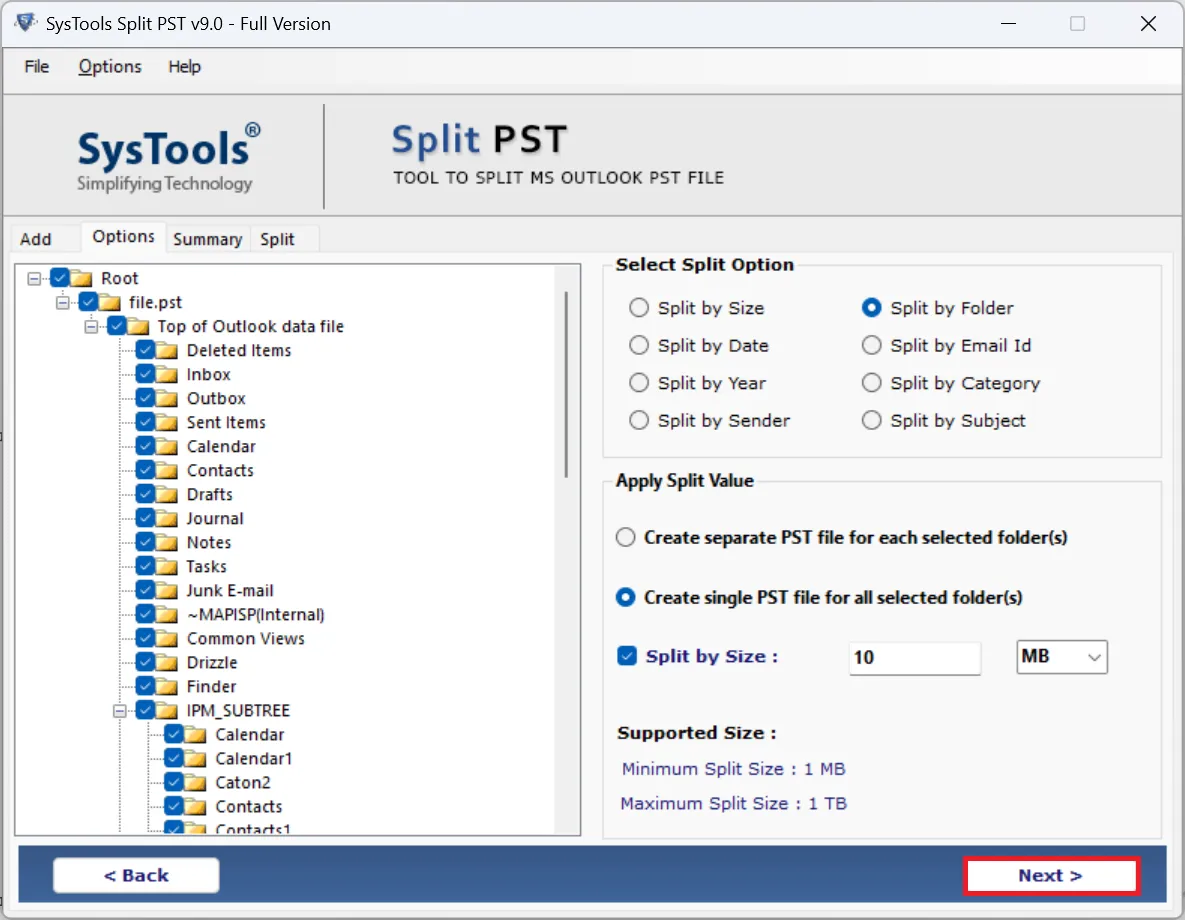This screenshot has height=920, width=1185.
Task: Select the Split by Size radio option
Action: [x=639, y=308]
